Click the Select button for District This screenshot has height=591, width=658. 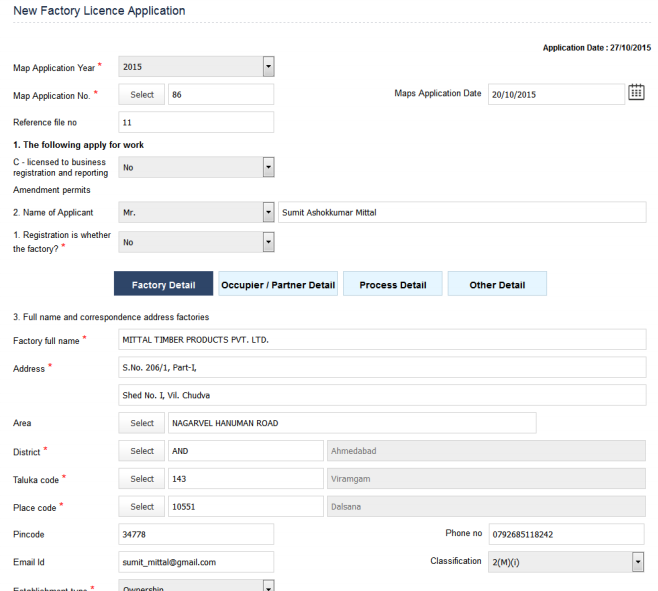(142, 451)
